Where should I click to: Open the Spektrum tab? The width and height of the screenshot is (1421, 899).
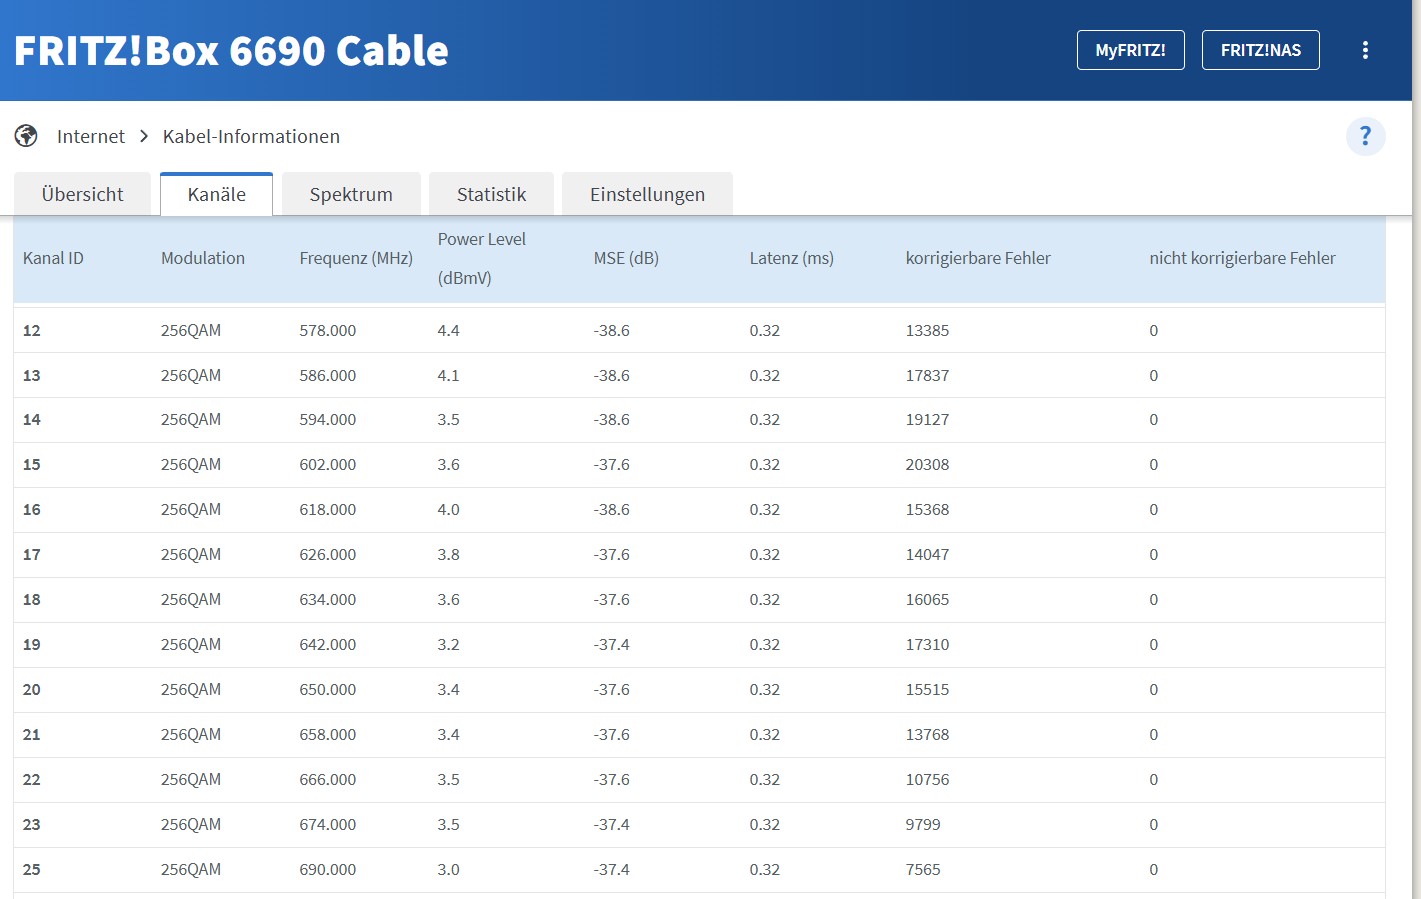tap(351, 194)
